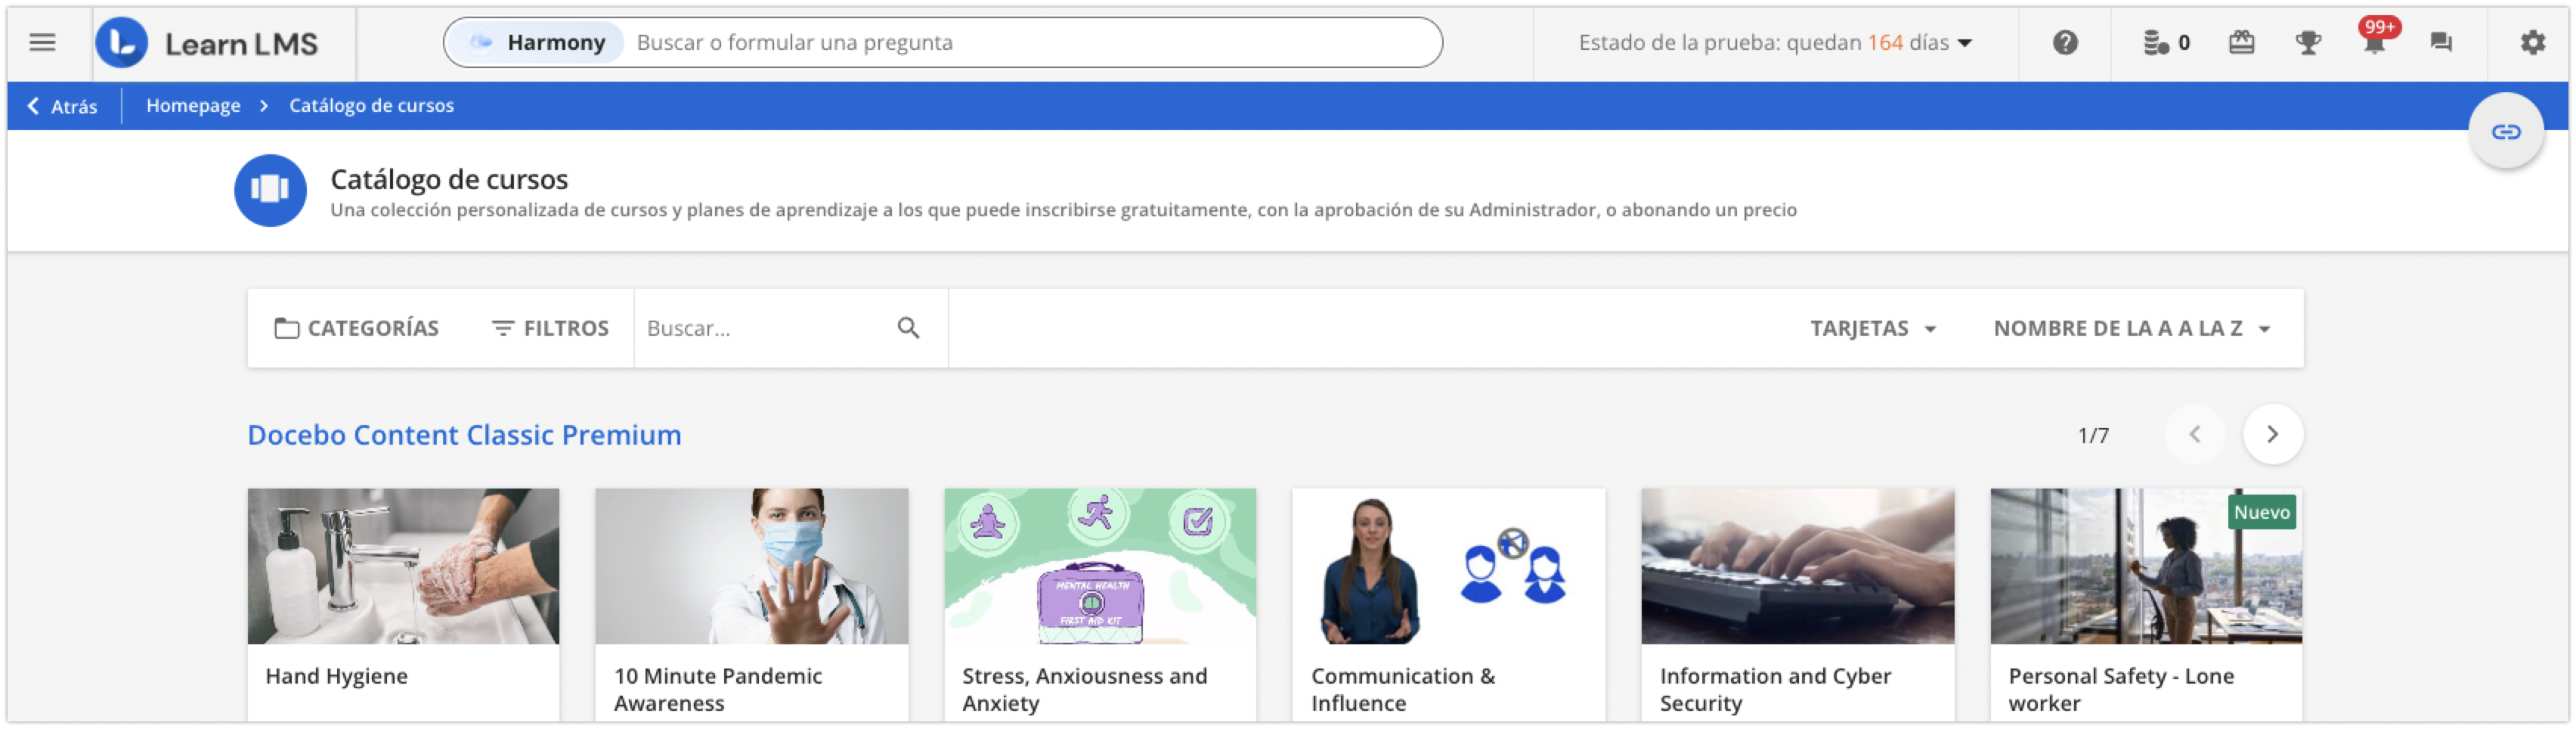Image resolution: width=2576 pixels, height=729 pixels.
Task: Click the catalog page header icon
Action: [x=270, y=190]
